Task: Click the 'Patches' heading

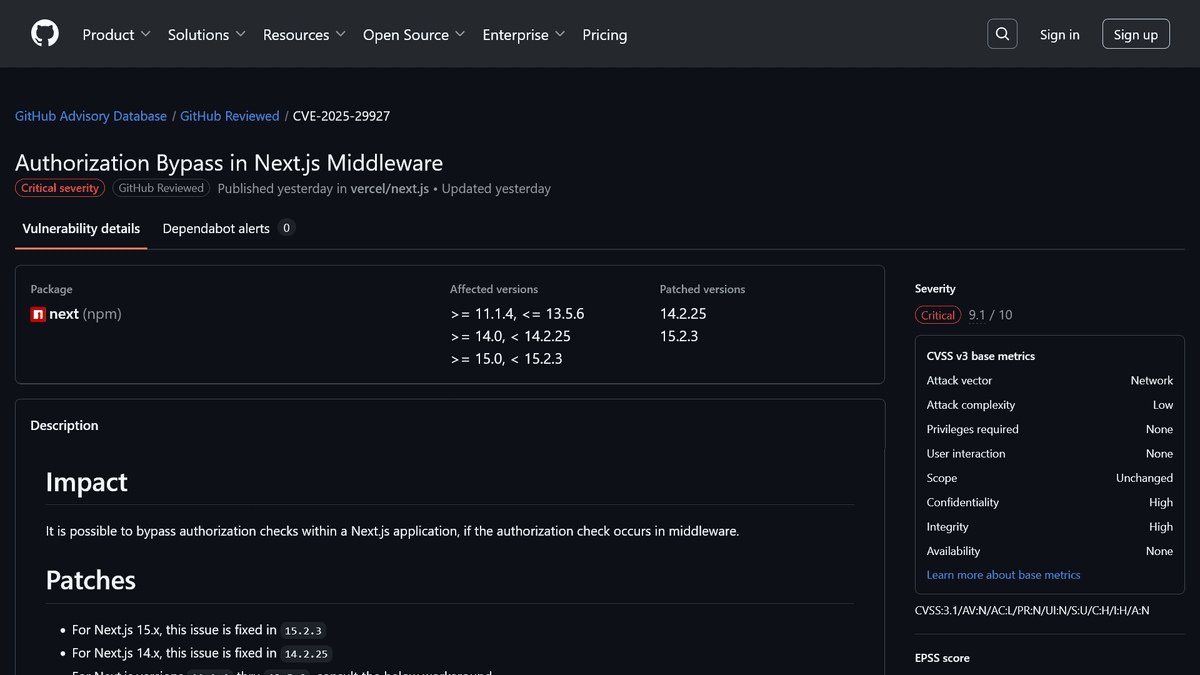Action: (91, 580)
